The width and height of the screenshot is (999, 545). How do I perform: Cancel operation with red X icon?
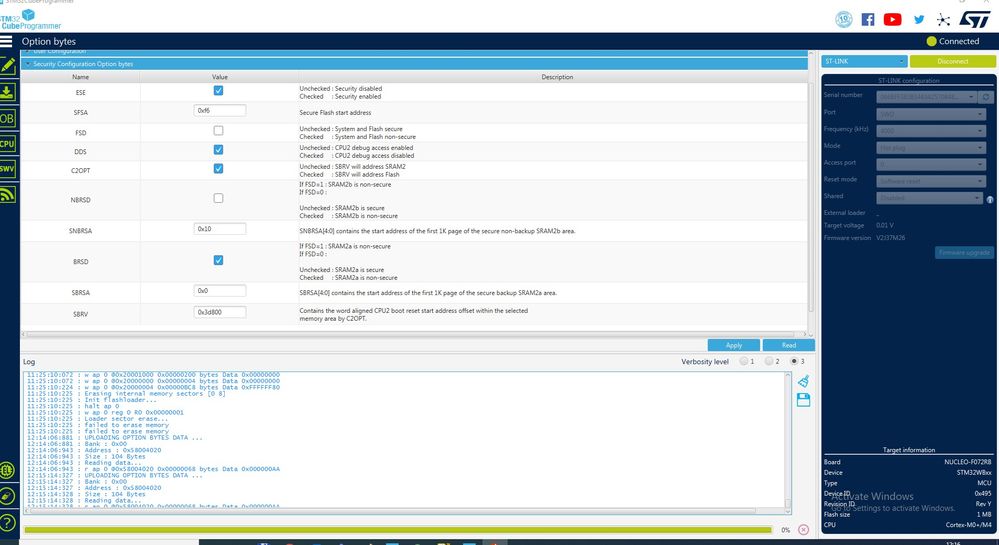click(x=803, y=530)
